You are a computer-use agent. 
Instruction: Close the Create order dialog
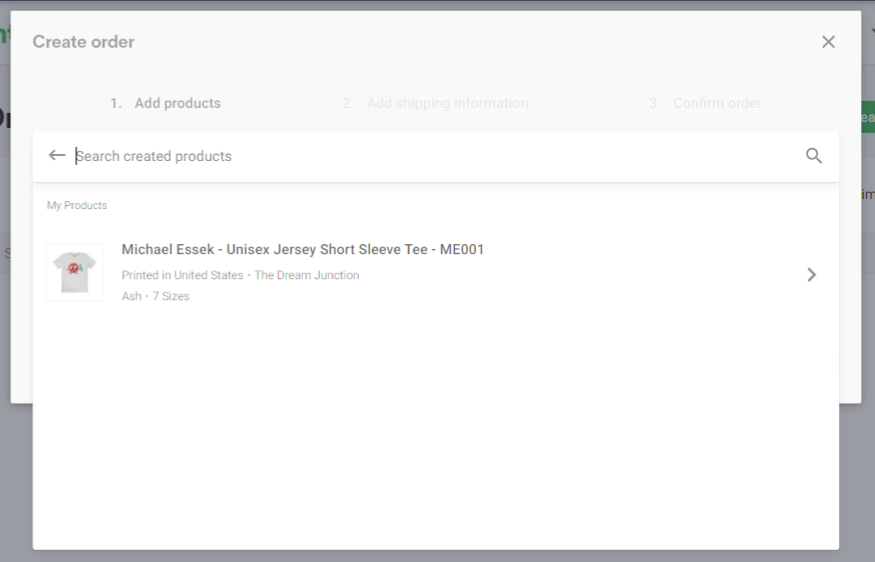[x=828, y=42]
